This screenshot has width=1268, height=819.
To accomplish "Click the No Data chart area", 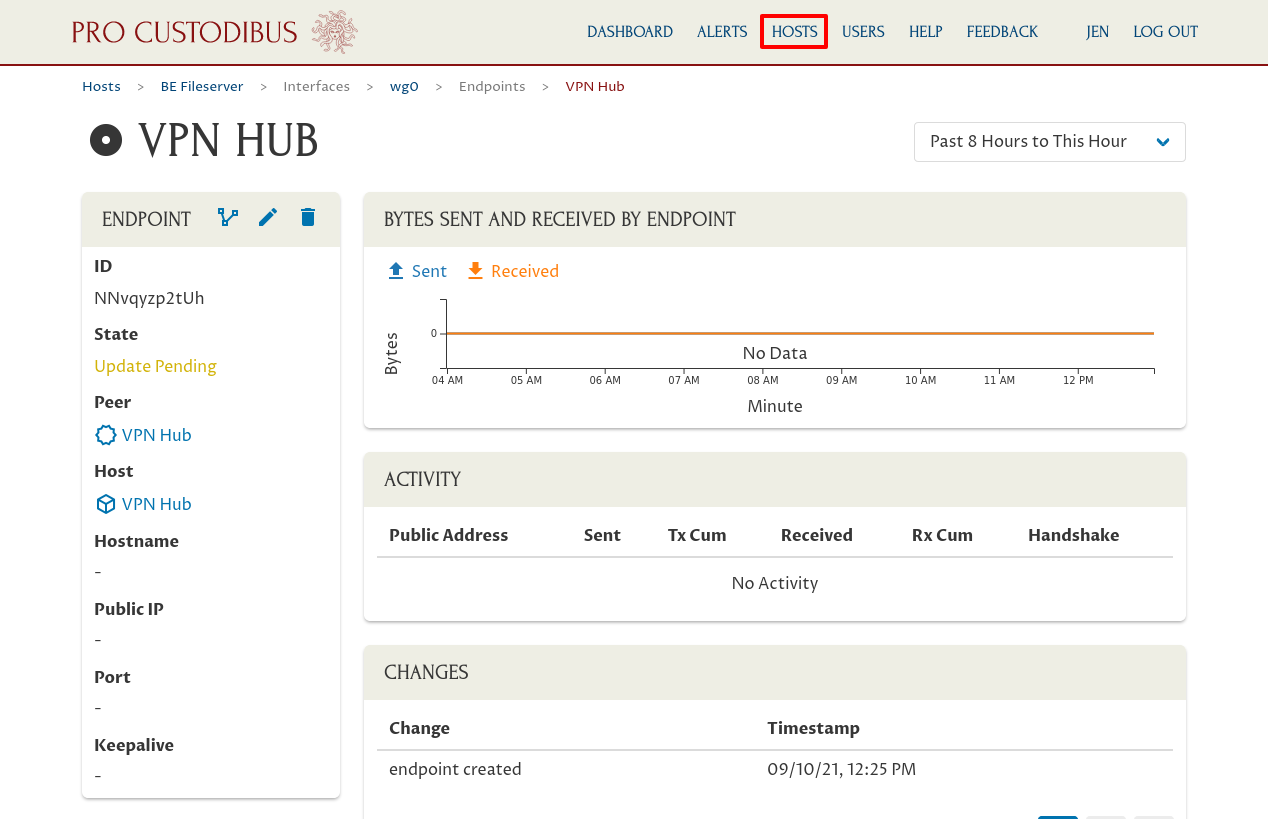I will point(775,353).
